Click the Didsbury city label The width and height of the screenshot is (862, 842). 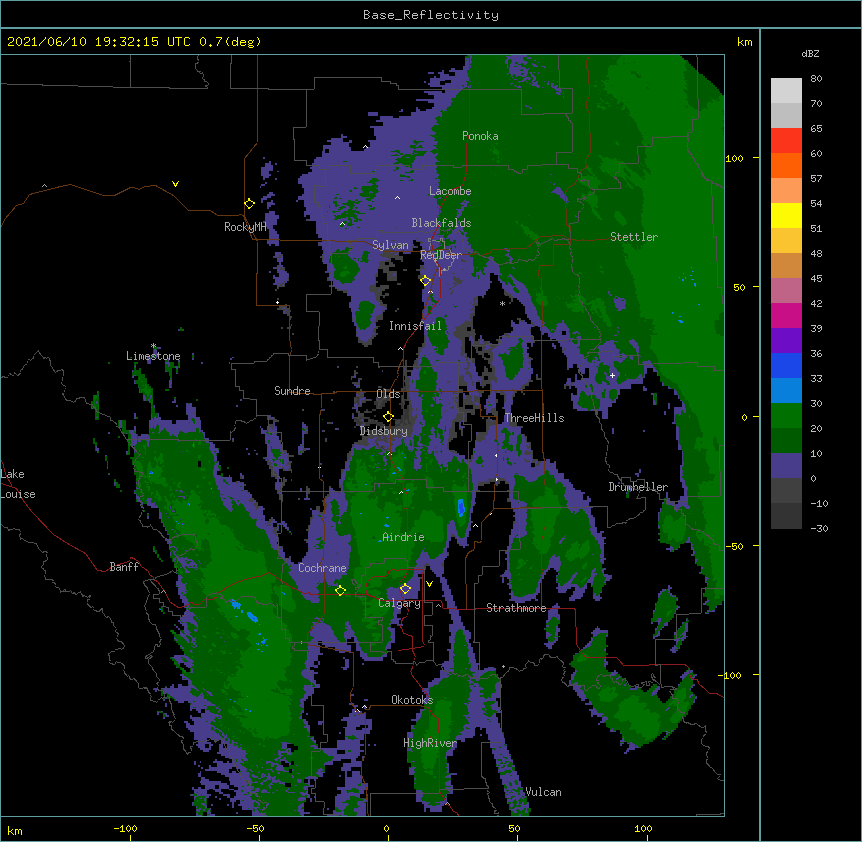coord(384,431)
